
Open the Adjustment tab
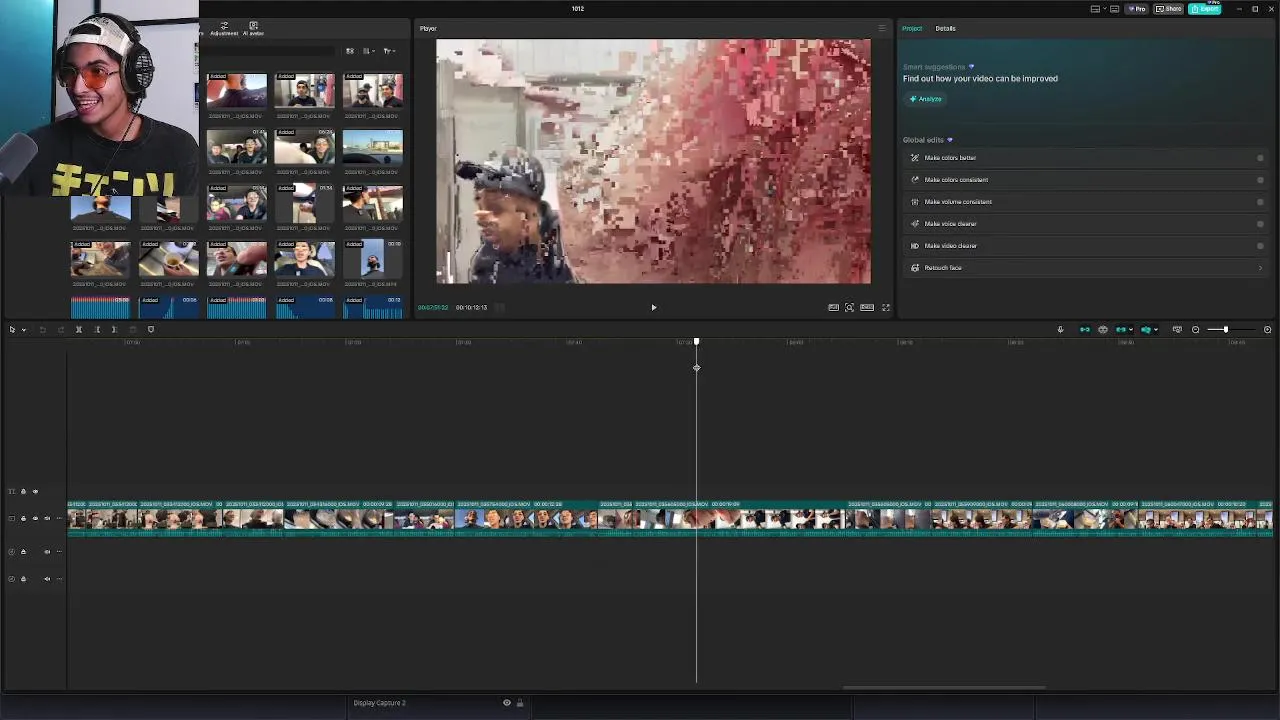click(224, 29)
